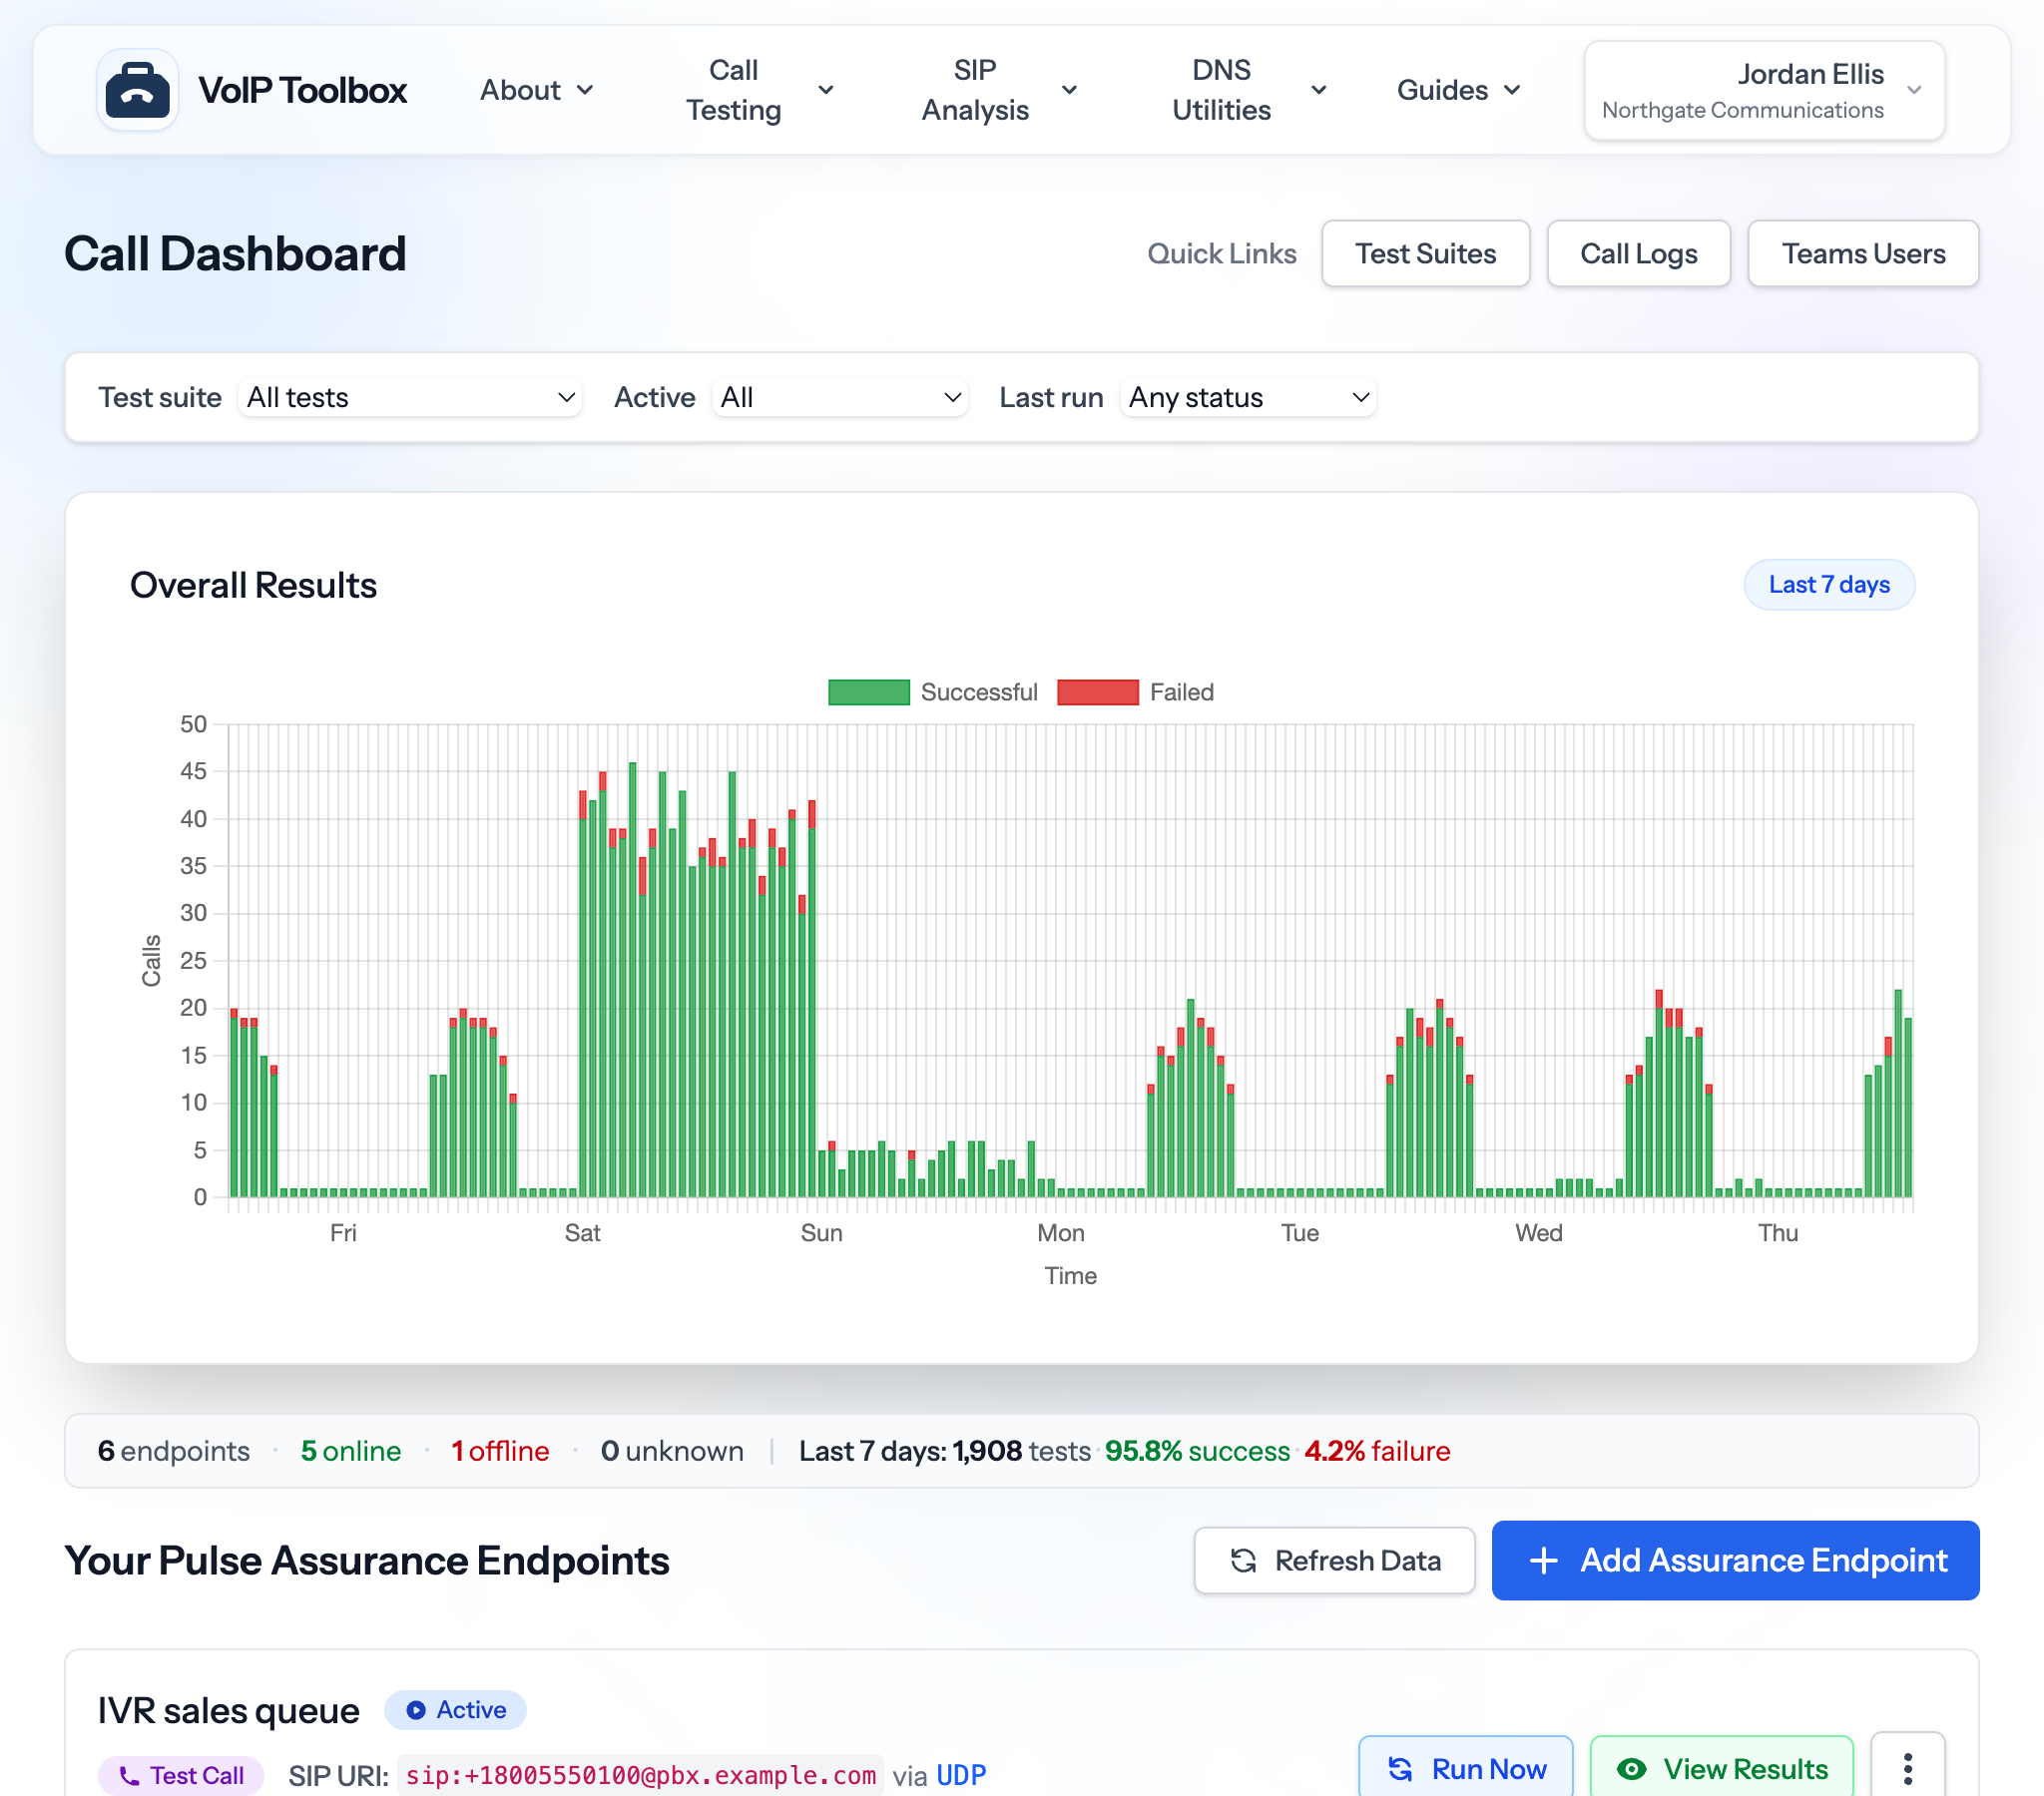Viewport: 2044px width, 1796px height.
Task: Click the '0 unknown' status count
Action: coord(672,1451)
